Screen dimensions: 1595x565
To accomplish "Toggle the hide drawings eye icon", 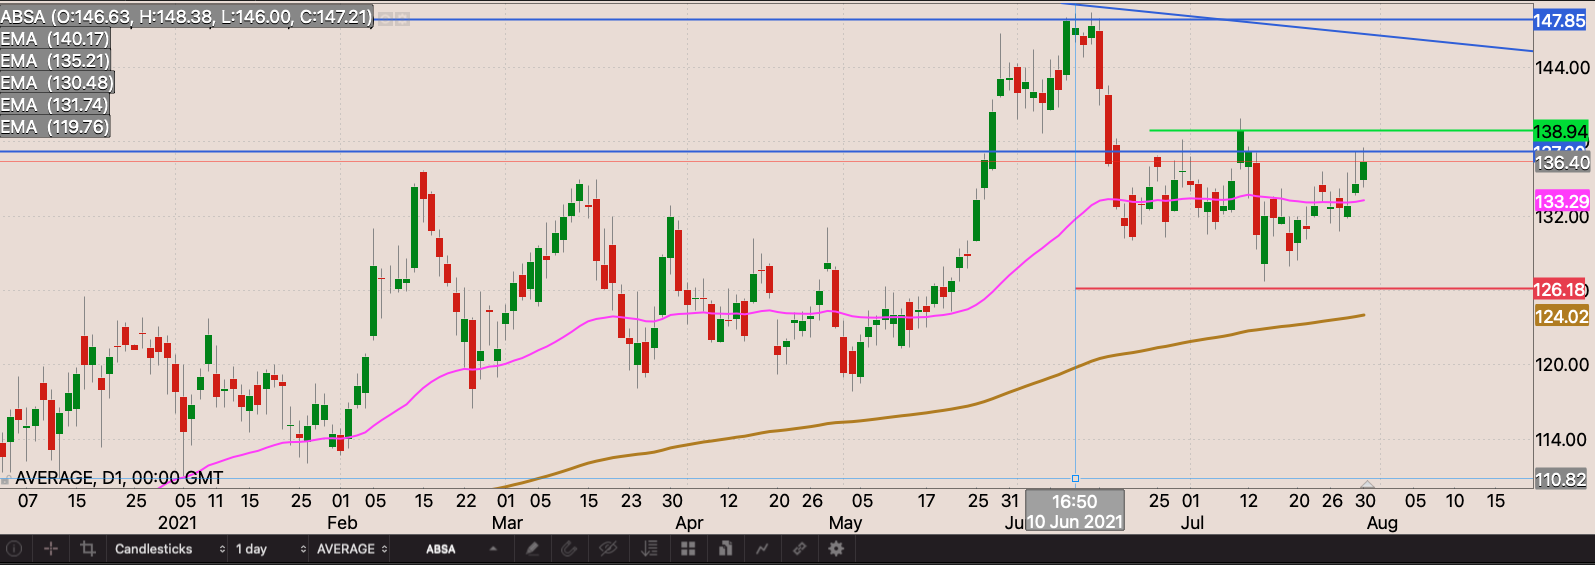I will 607,549.
